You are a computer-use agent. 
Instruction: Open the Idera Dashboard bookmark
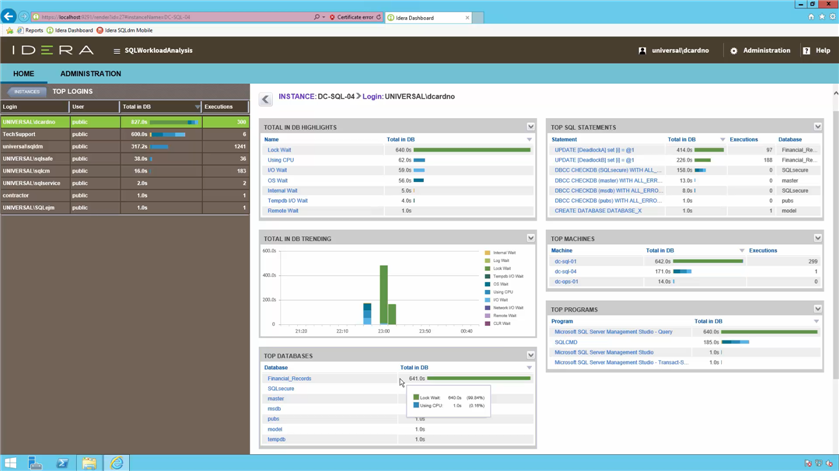[x=70, y=31]
